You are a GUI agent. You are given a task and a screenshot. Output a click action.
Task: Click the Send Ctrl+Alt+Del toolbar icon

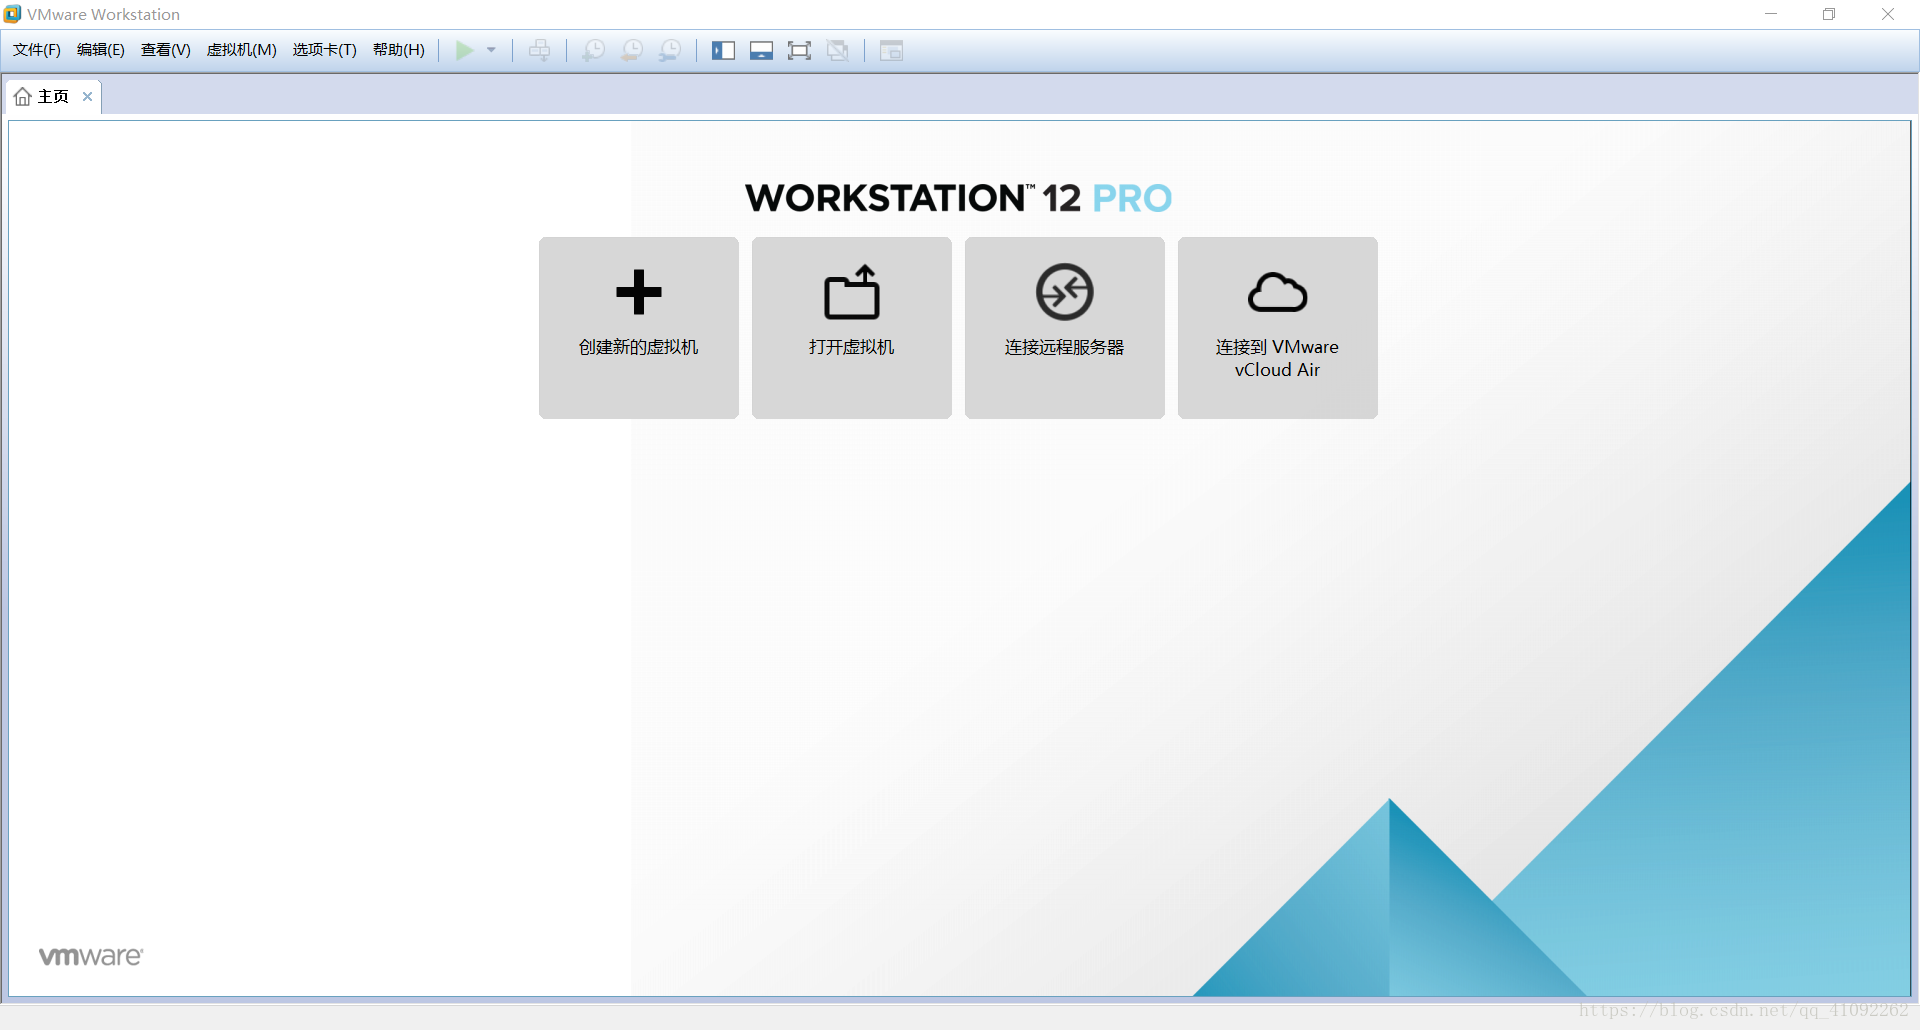pos(540,50)
